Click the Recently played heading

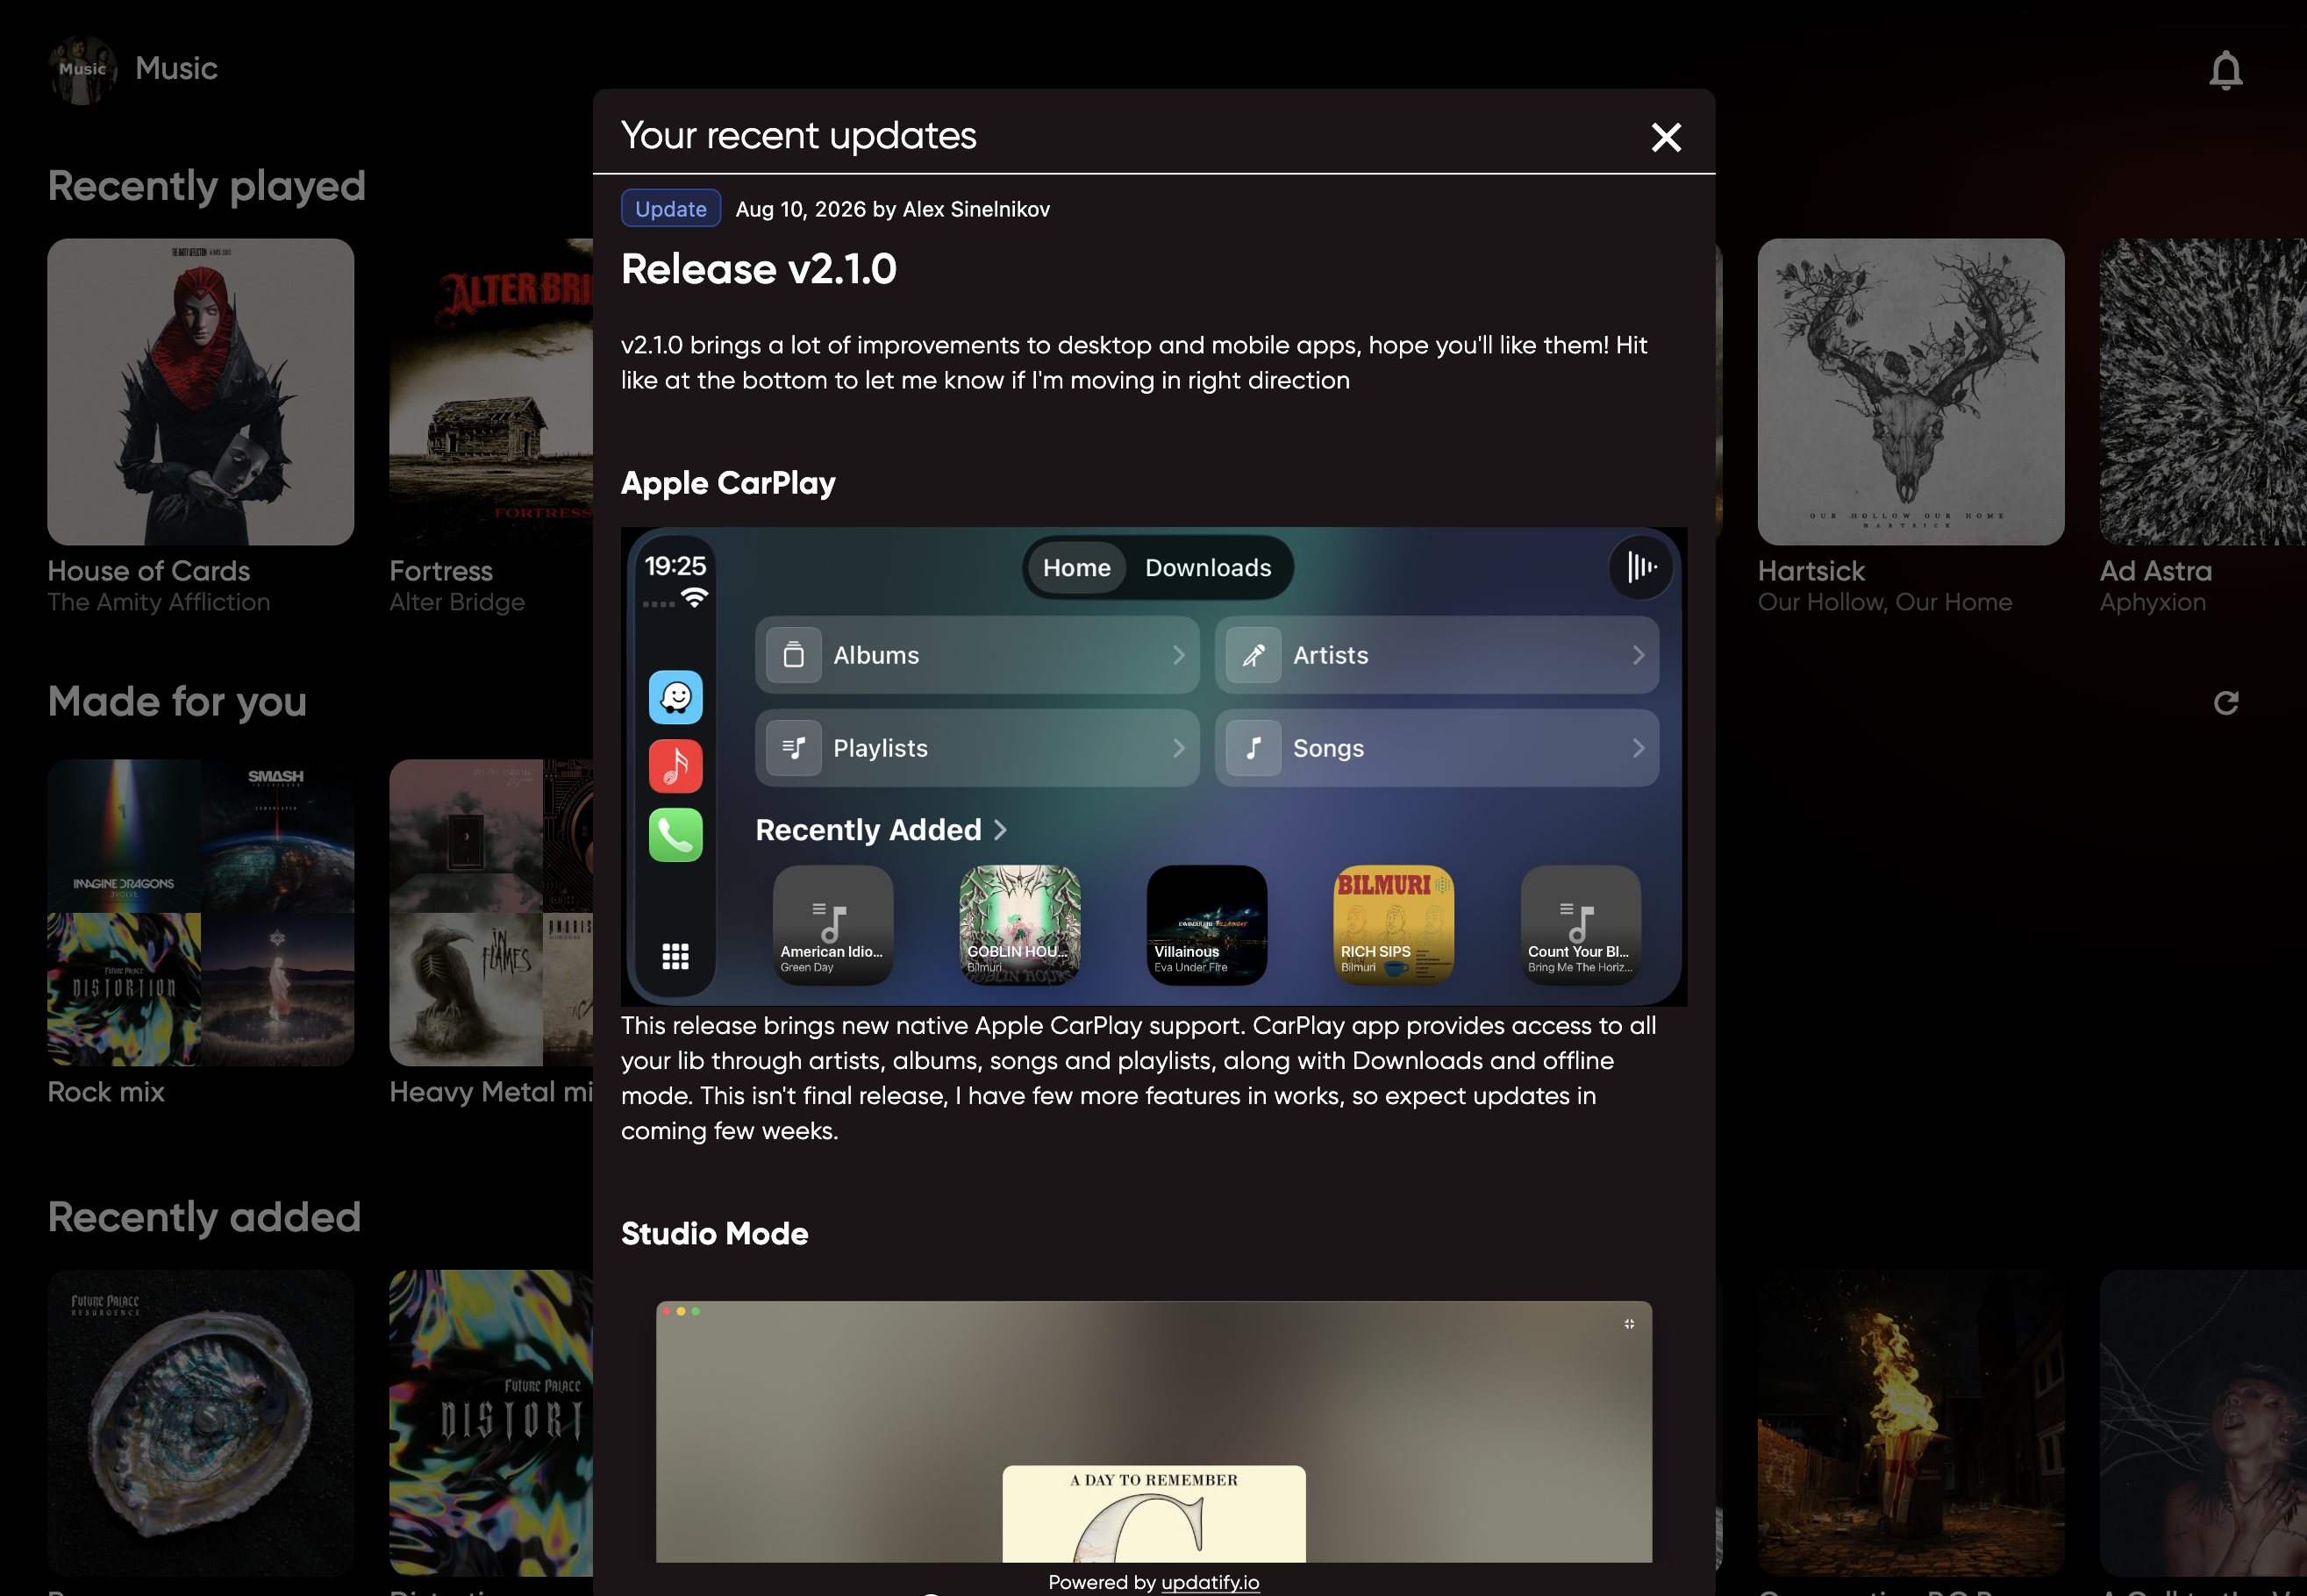tap(207, 186)
